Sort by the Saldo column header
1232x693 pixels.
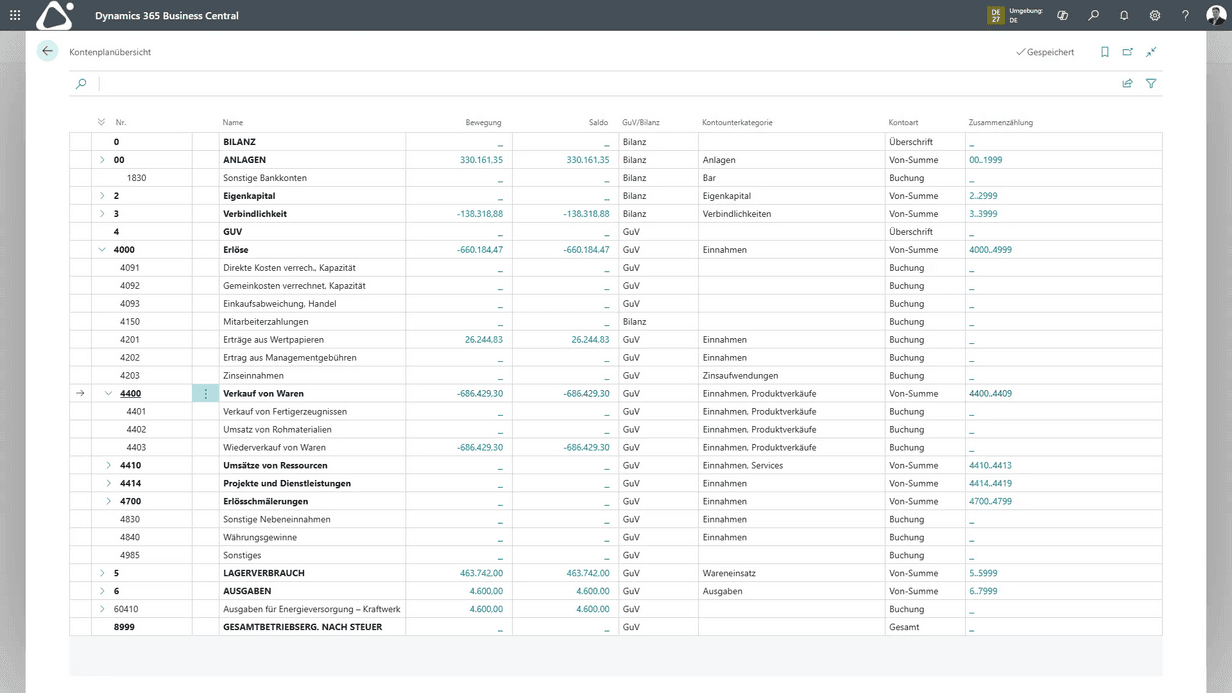[598, 123]
